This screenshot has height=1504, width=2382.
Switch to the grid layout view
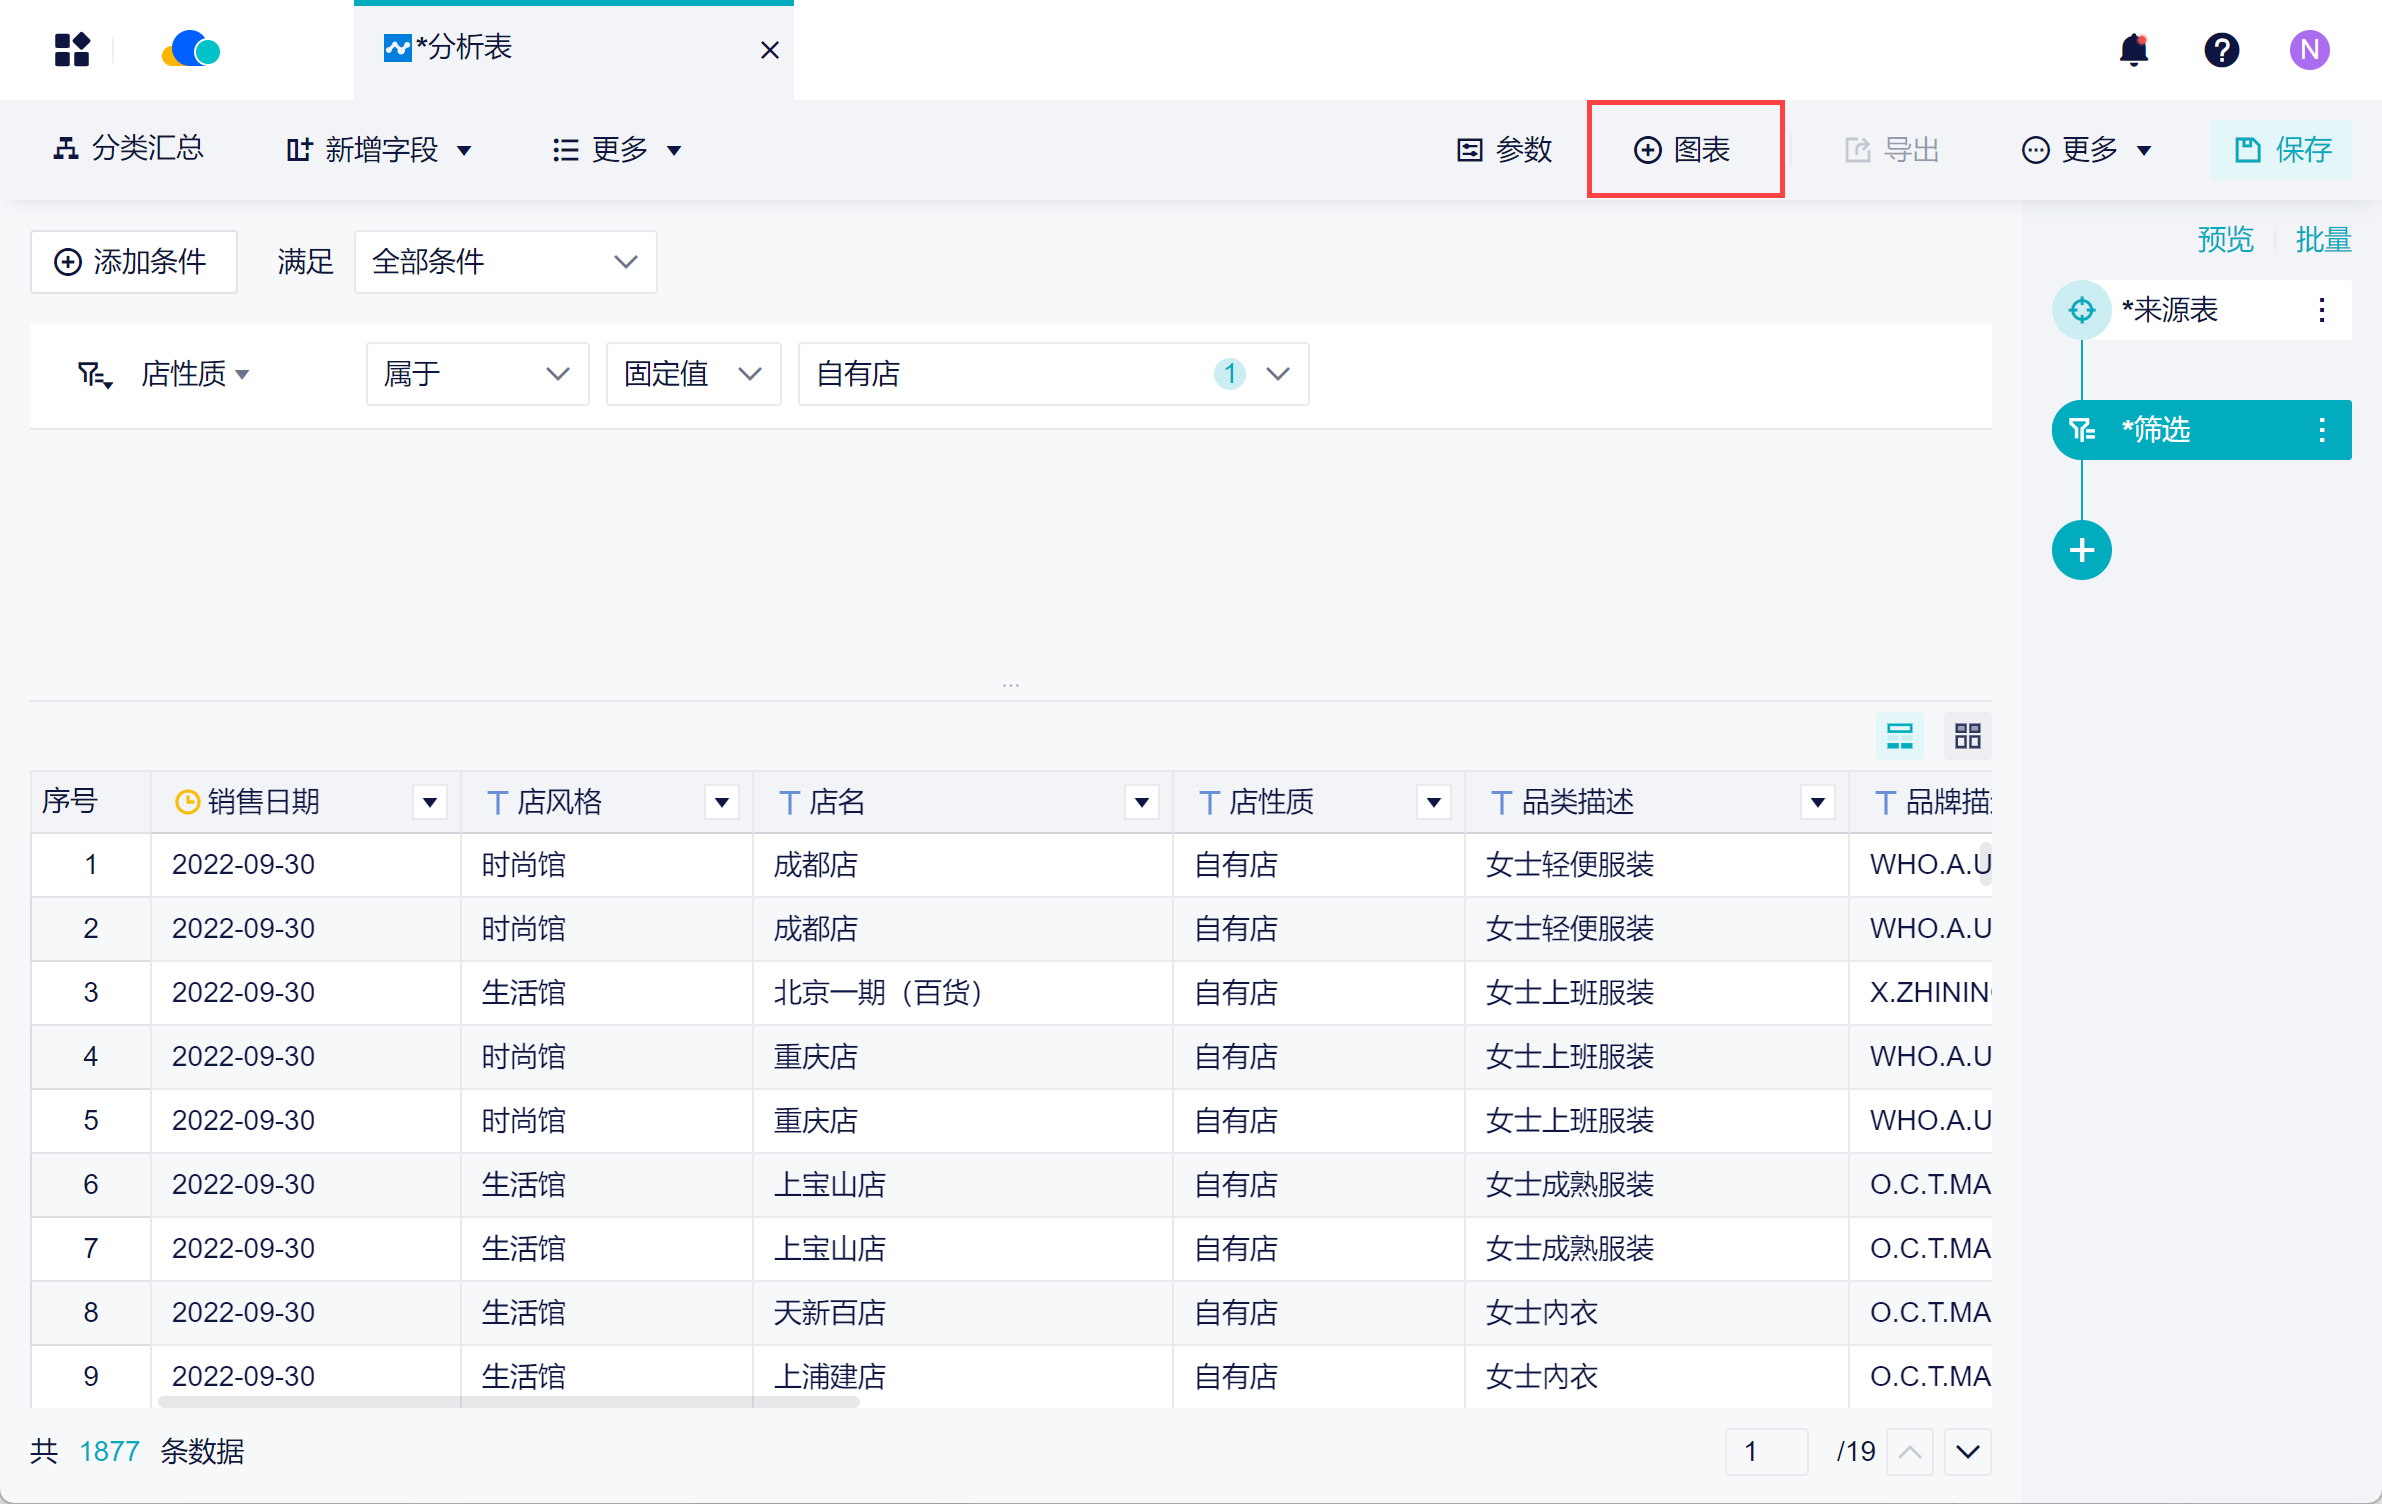[x=1967, y=736]
